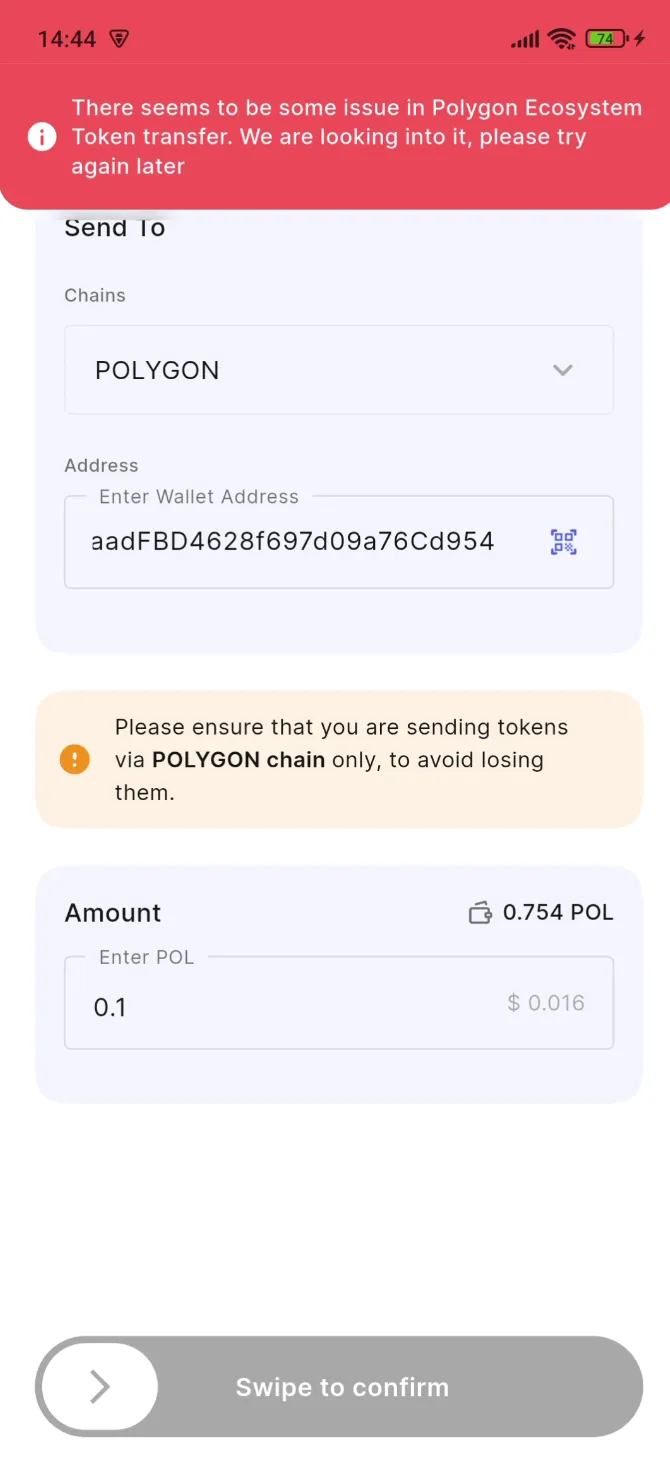Tap the orange warning exclamation icon
Image resolution: width=670 pixels, height=1458 pixels.
(75, 759)
